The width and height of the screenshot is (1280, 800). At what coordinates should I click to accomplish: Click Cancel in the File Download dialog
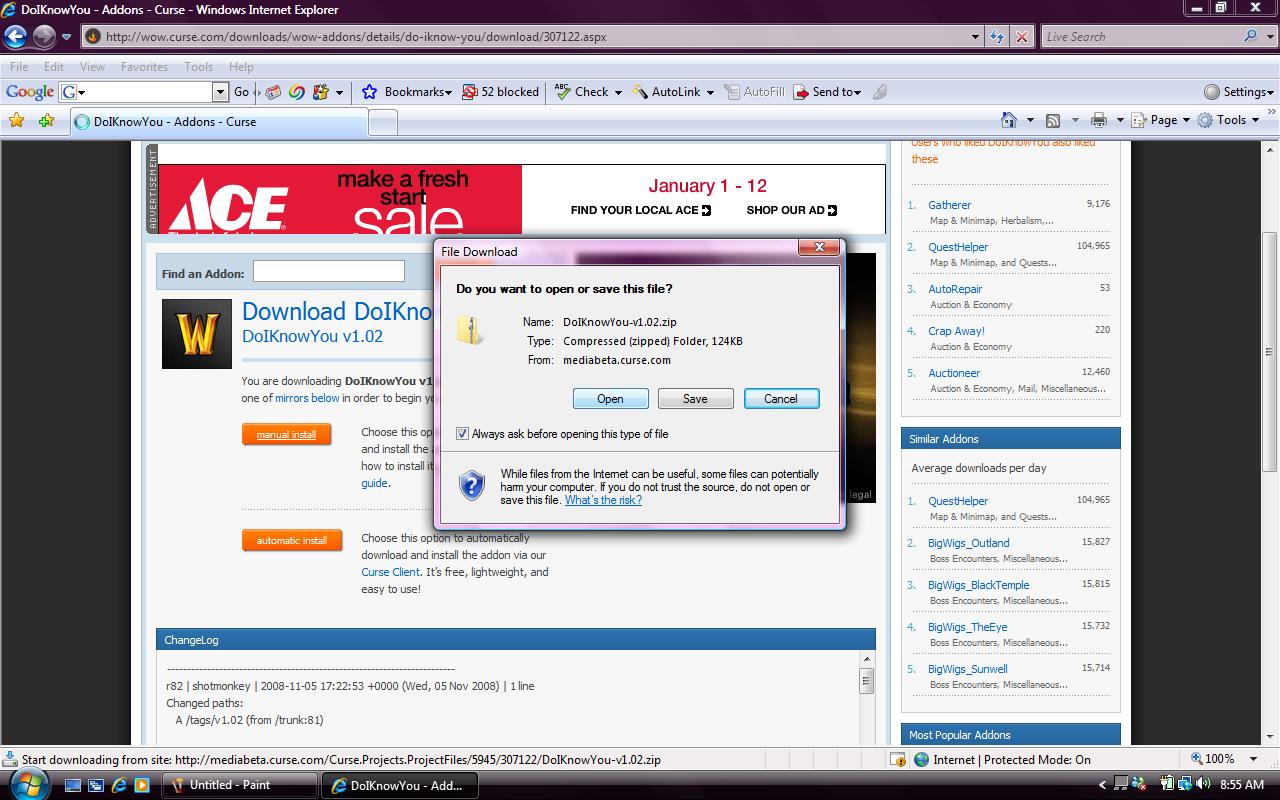pyautogui.click(x=781, y=398)
